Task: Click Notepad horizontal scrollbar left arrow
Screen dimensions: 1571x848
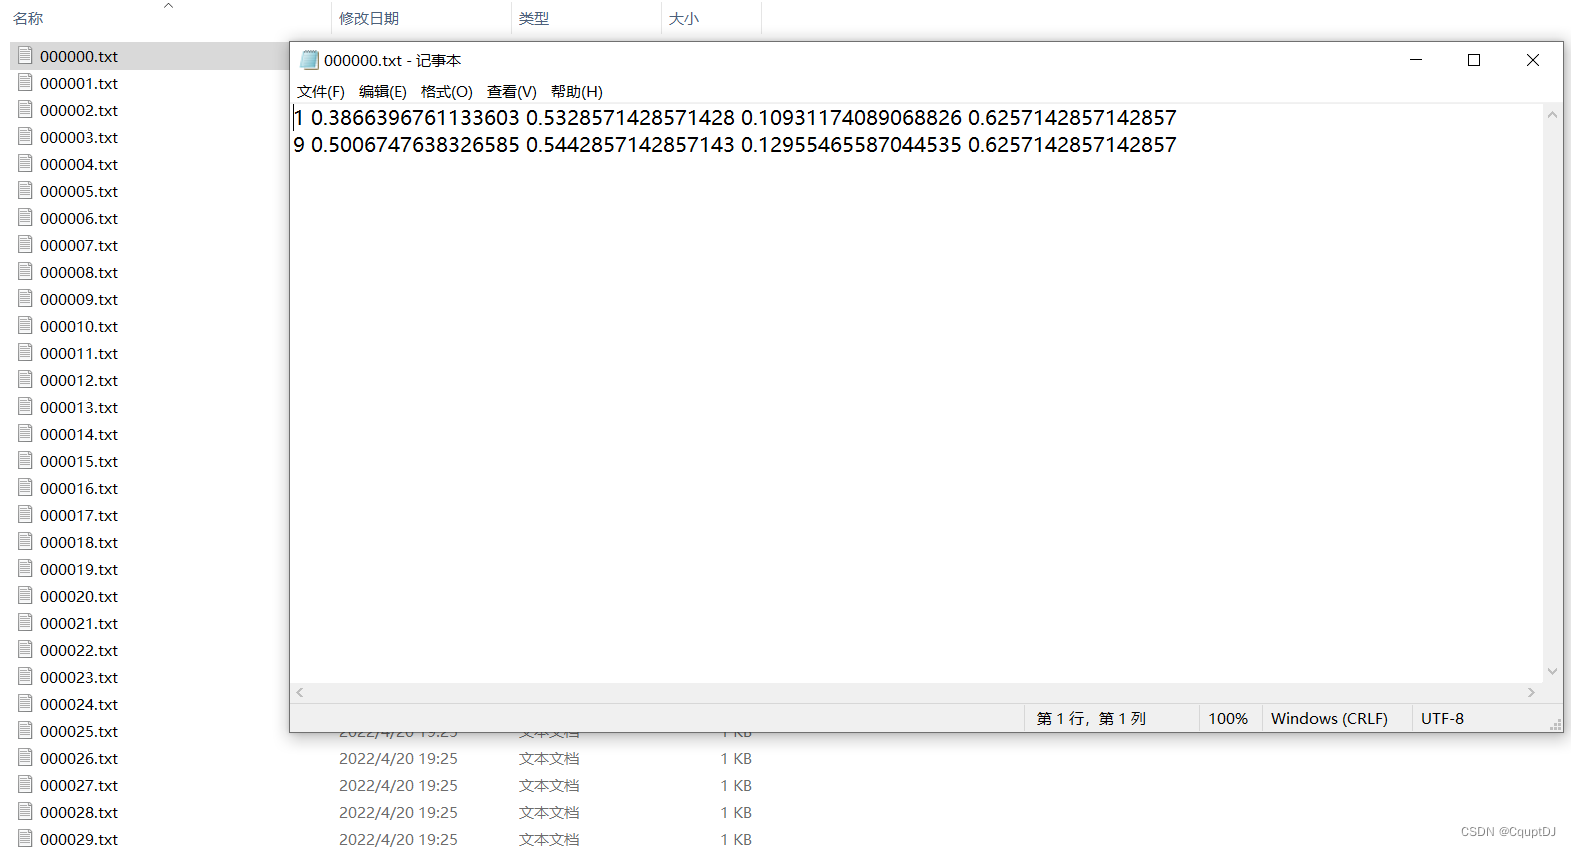Action: [300, 692]
